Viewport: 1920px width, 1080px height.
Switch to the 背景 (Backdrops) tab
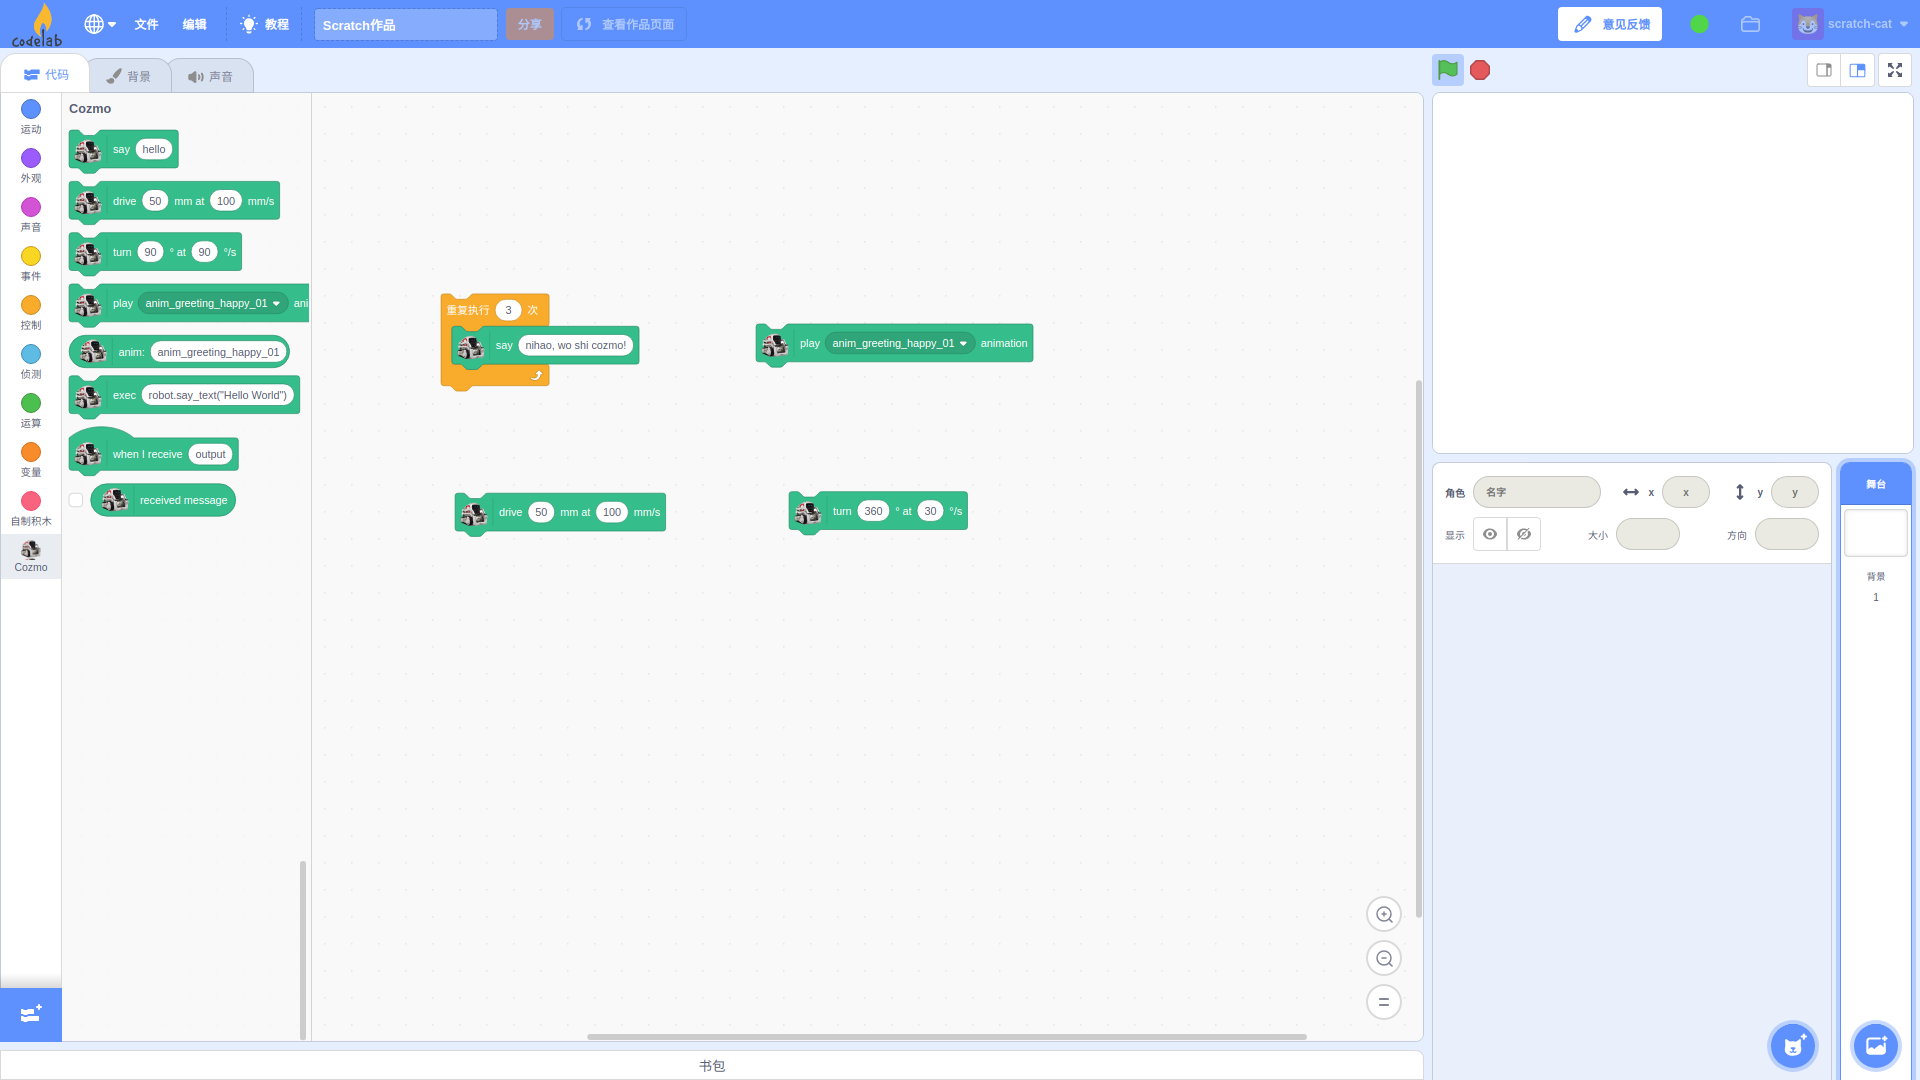pos(130,74)
